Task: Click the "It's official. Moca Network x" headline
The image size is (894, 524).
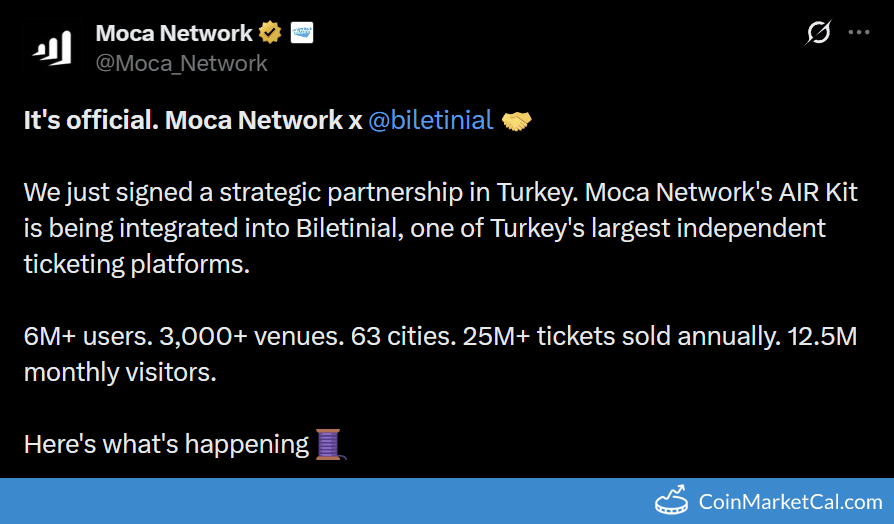Action: (192, 121)
